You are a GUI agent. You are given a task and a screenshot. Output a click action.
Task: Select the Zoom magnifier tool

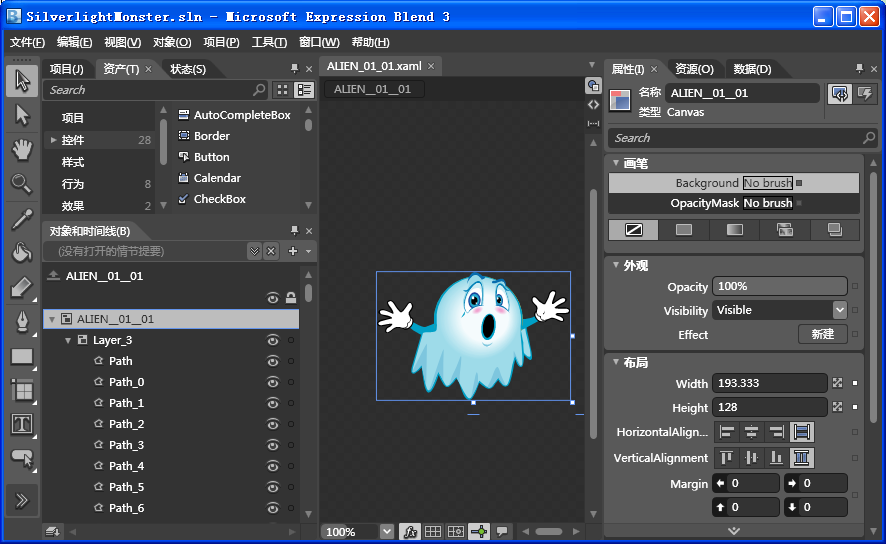[x=22, y=184]
